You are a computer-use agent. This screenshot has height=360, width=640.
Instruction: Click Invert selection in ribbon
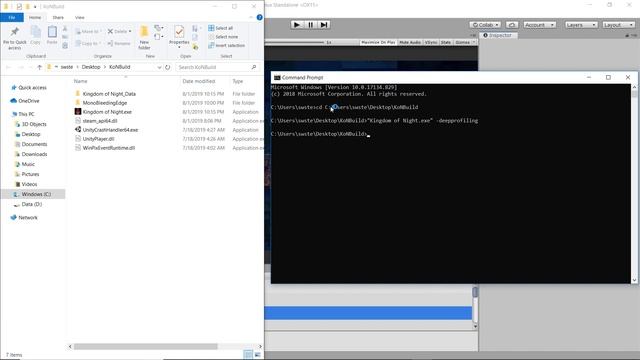click(227, 45)
